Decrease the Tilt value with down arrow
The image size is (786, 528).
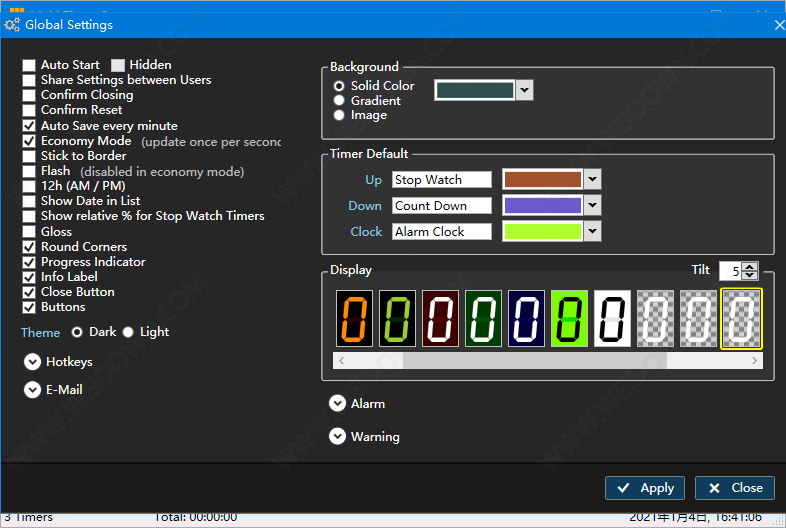[750, 275]
